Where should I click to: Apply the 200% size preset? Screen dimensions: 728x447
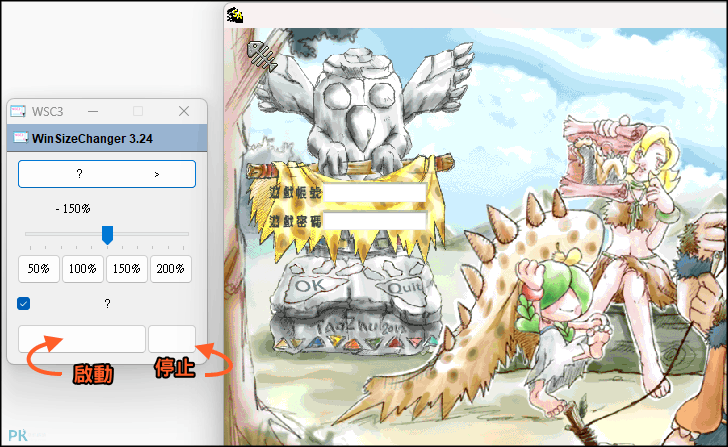pyautogui.click(x=171, y=269)
